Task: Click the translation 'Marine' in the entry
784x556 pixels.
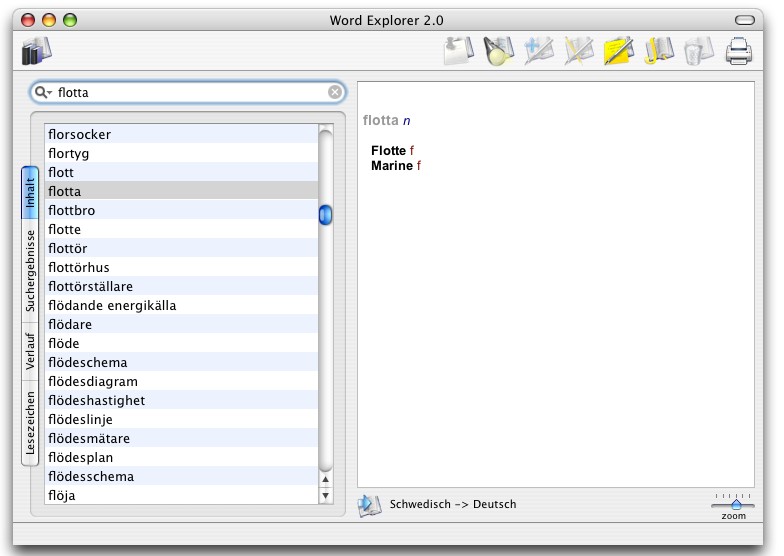Action: pos(392,166)
